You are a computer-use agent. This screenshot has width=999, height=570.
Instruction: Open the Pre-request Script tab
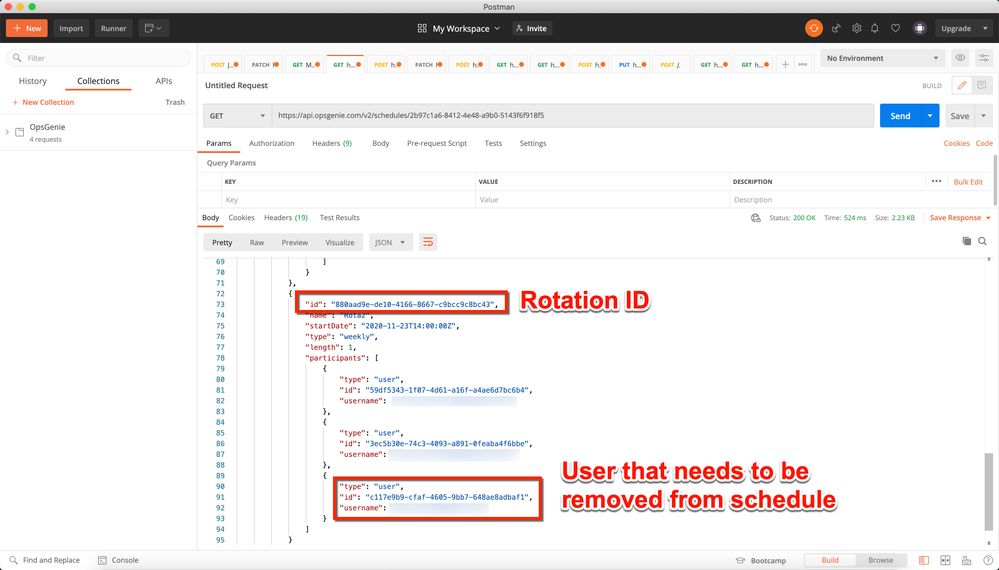coord(436,143)
